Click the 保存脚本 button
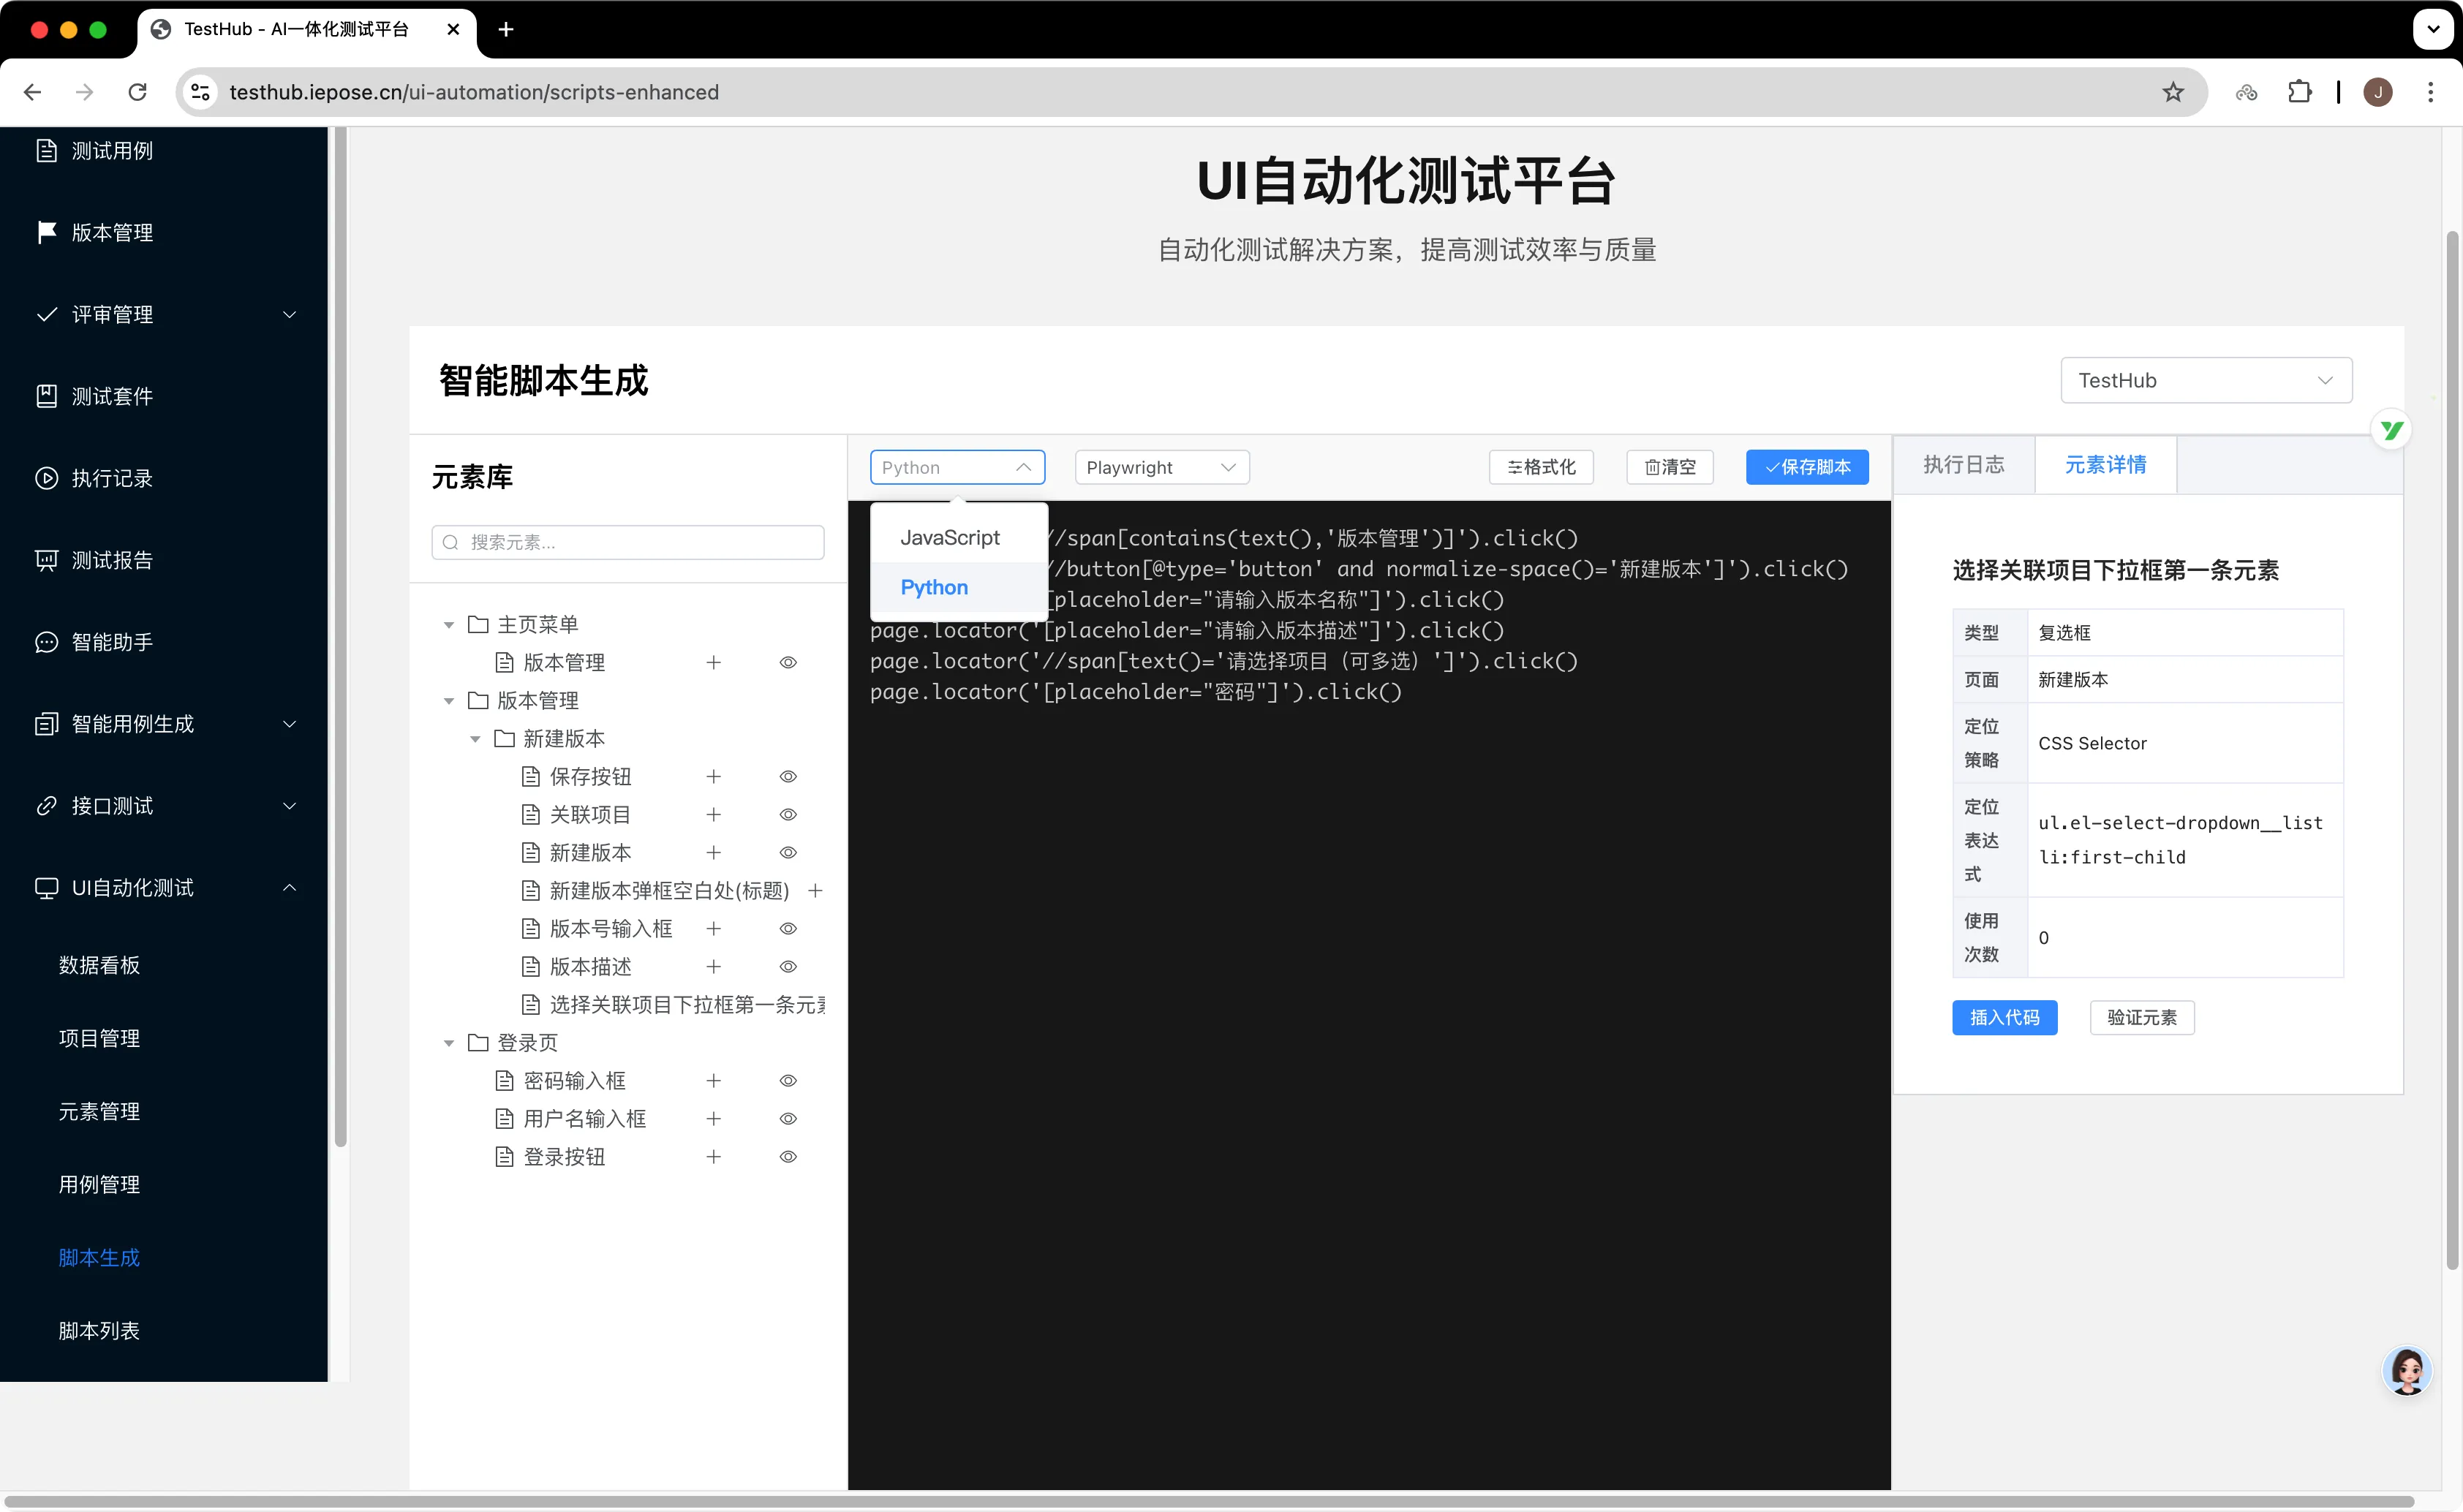Viewport: 2463px width, 1512px height. [x=1806, y=467]
